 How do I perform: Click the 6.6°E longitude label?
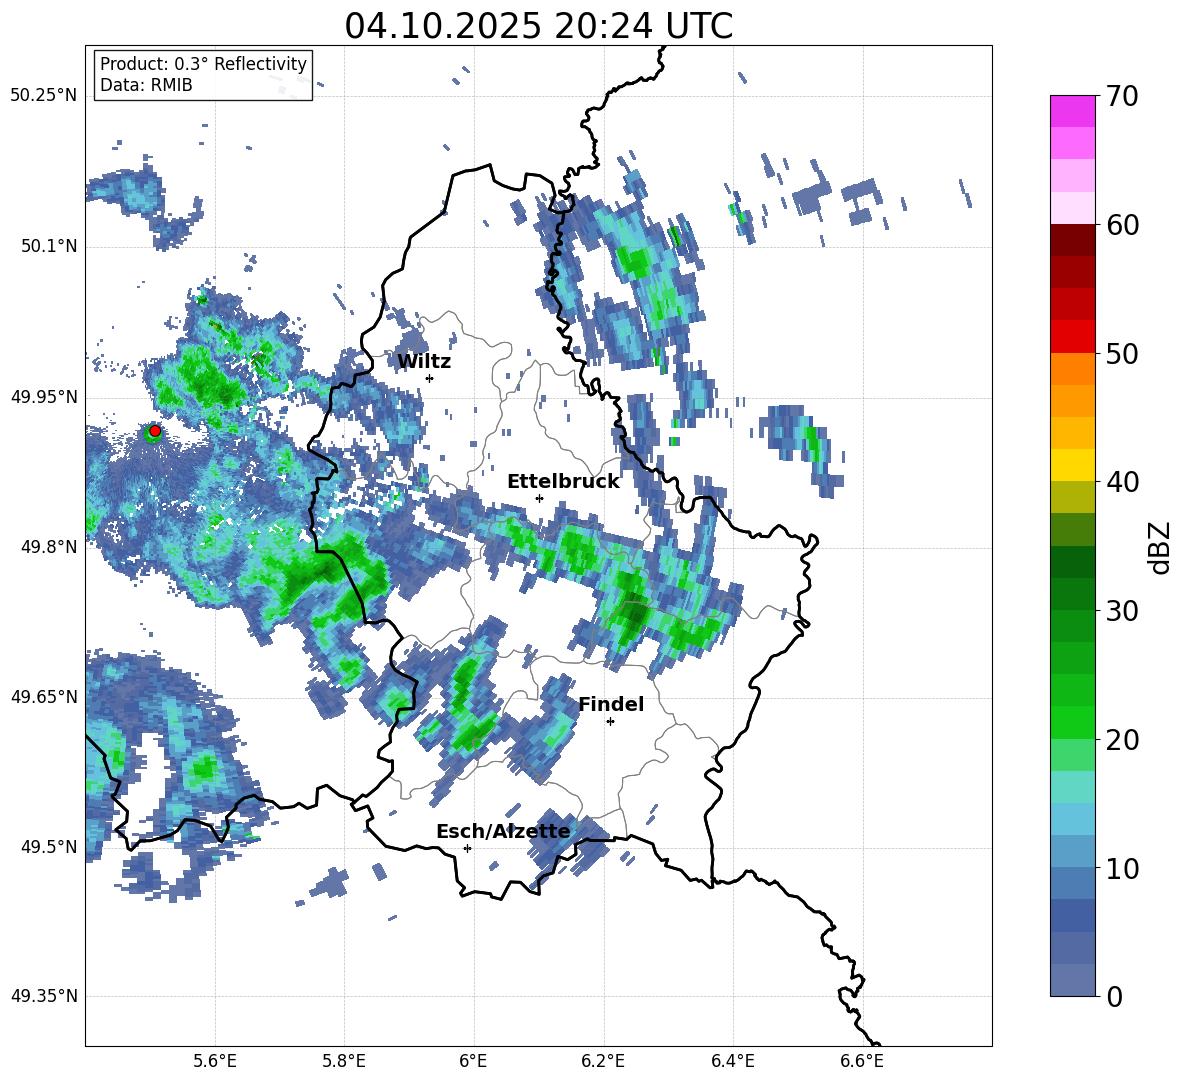(x=862, y=1061)
